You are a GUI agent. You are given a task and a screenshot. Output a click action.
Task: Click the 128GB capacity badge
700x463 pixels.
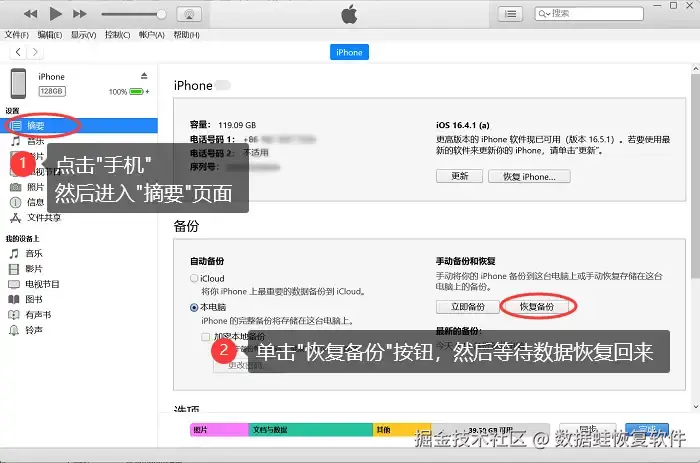(52, 91)
